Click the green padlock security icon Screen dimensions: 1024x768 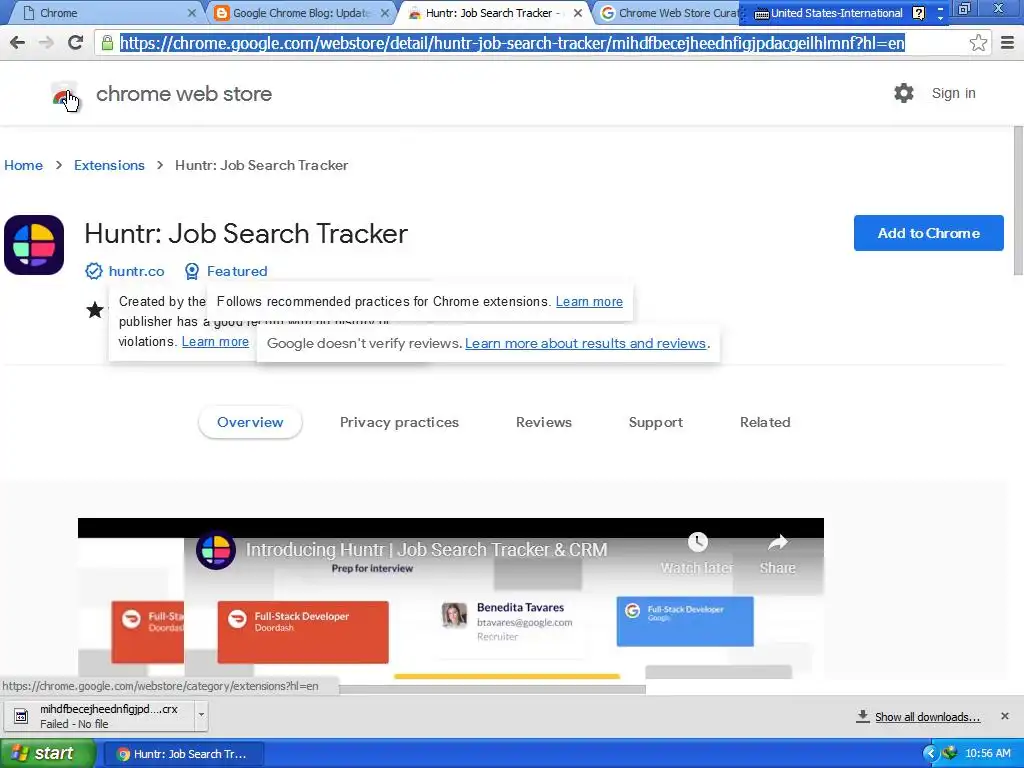click(107, 43)
